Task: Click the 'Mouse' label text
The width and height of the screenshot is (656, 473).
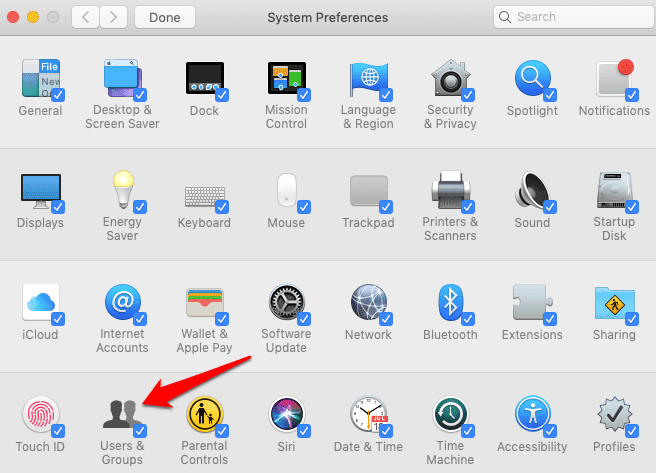Action: click(286, 222)
